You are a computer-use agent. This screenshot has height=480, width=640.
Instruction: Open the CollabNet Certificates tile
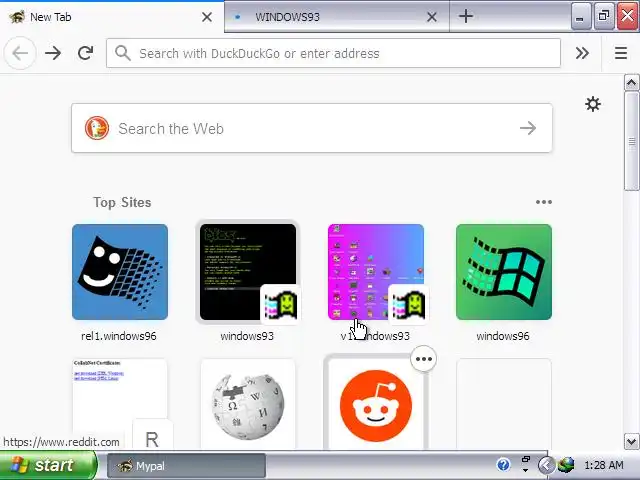click(120, 404)
